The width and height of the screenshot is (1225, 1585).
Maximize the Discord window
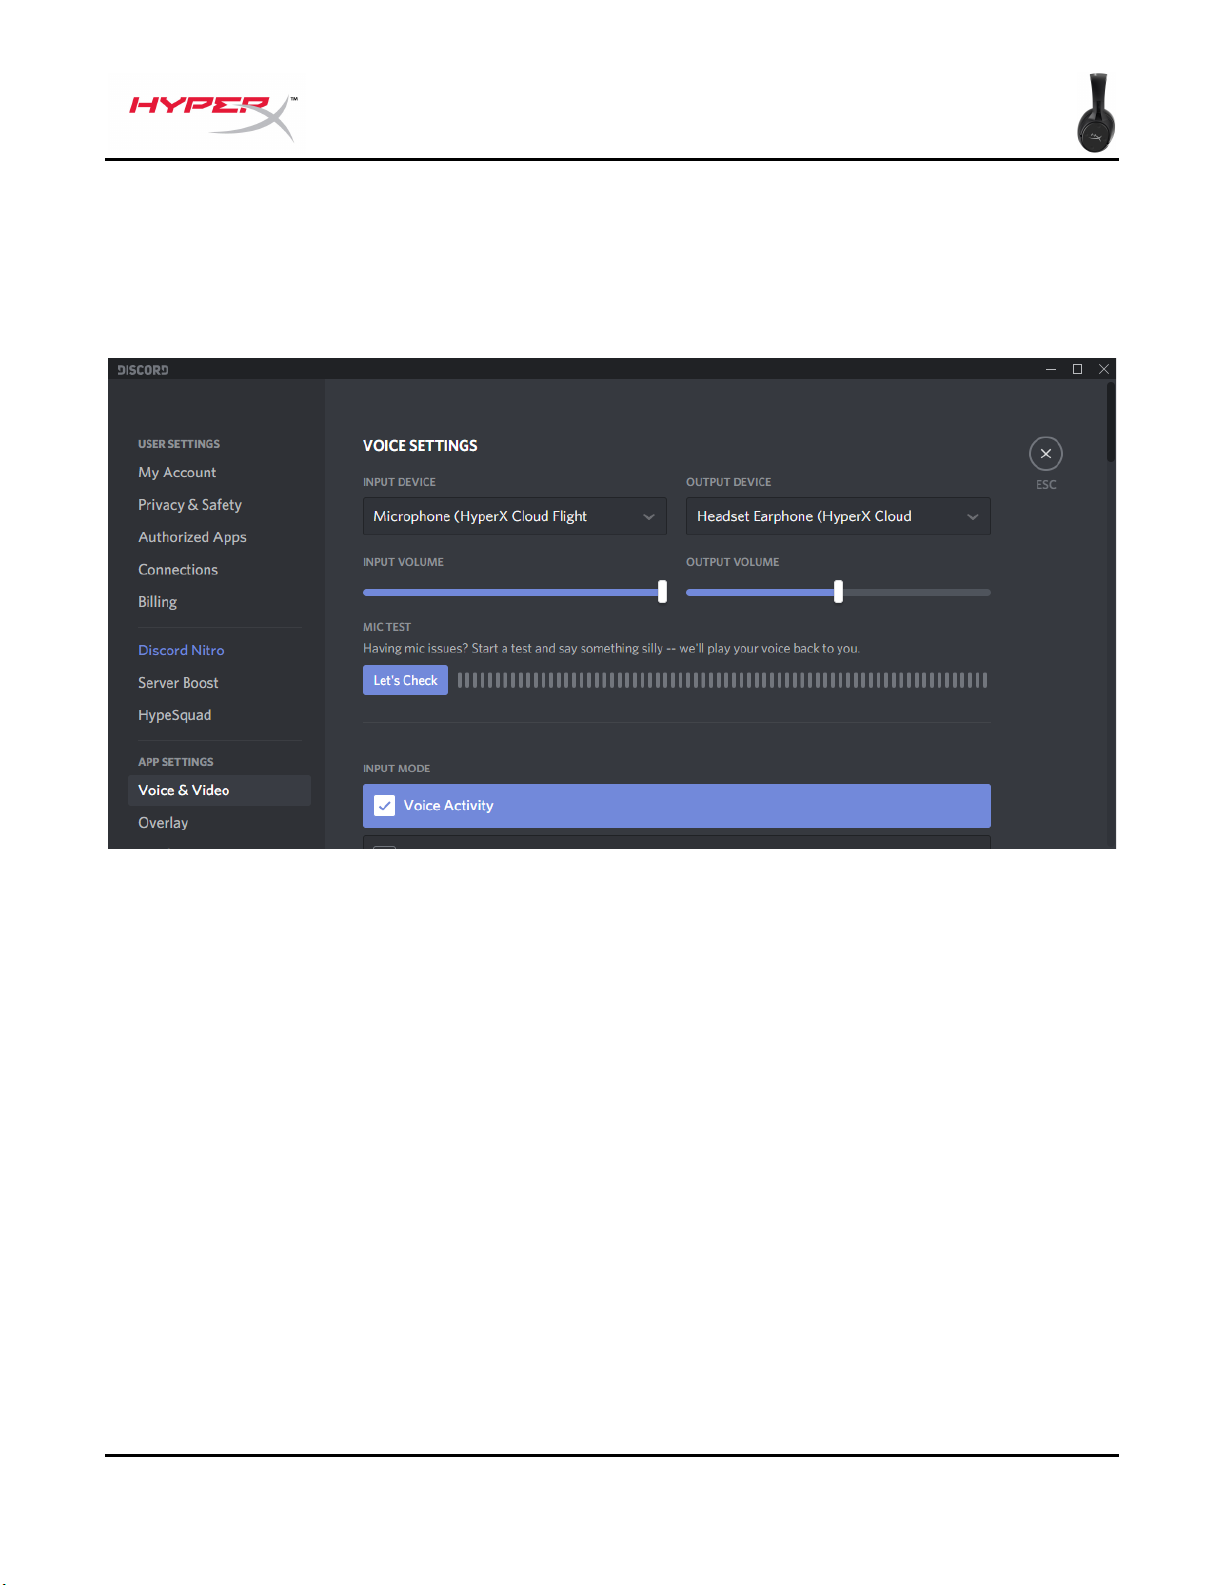coord(1077,369)
